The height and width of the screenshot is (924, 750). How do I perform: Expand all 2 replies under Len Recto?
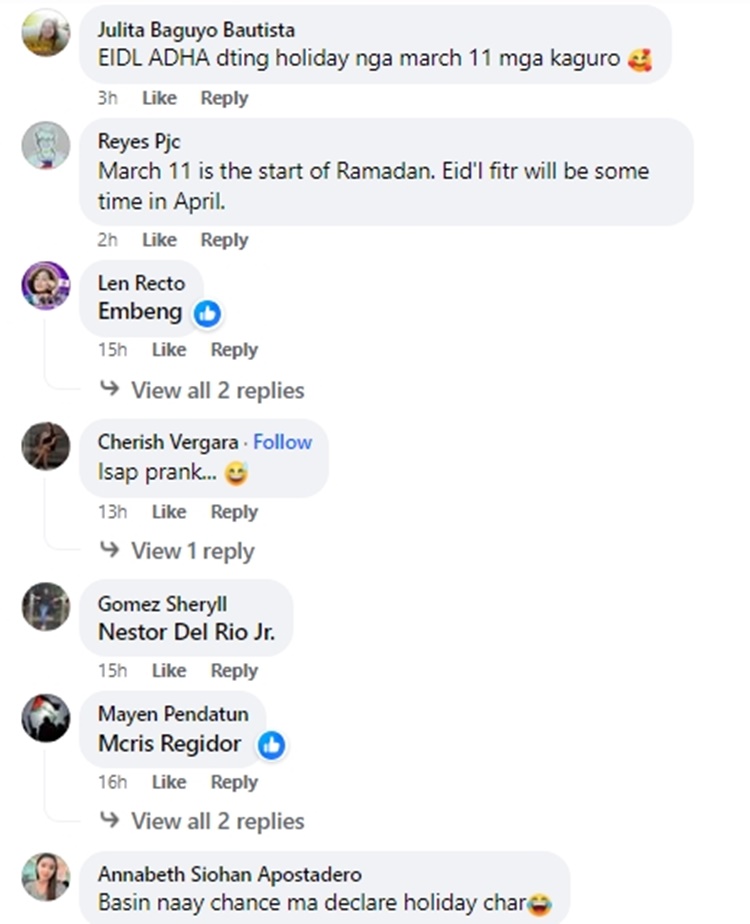[x=217, y=390]
